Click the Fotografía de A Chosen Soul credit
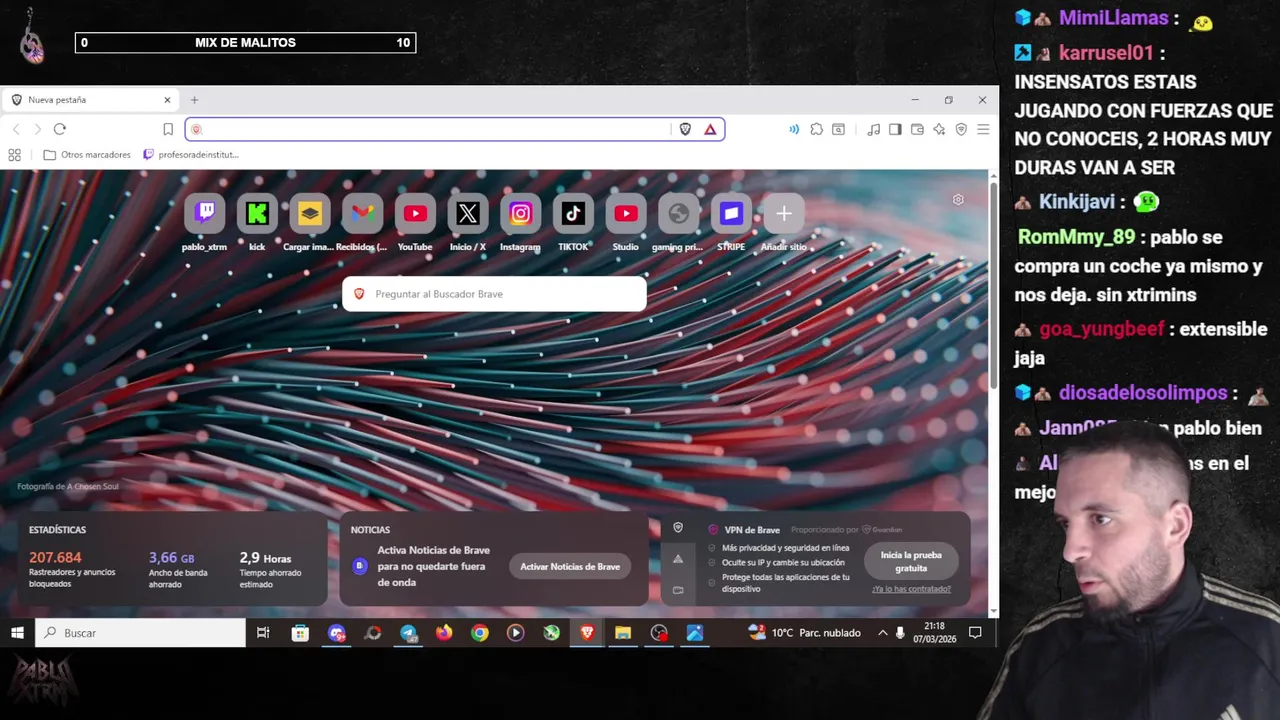 coord(67,487)
